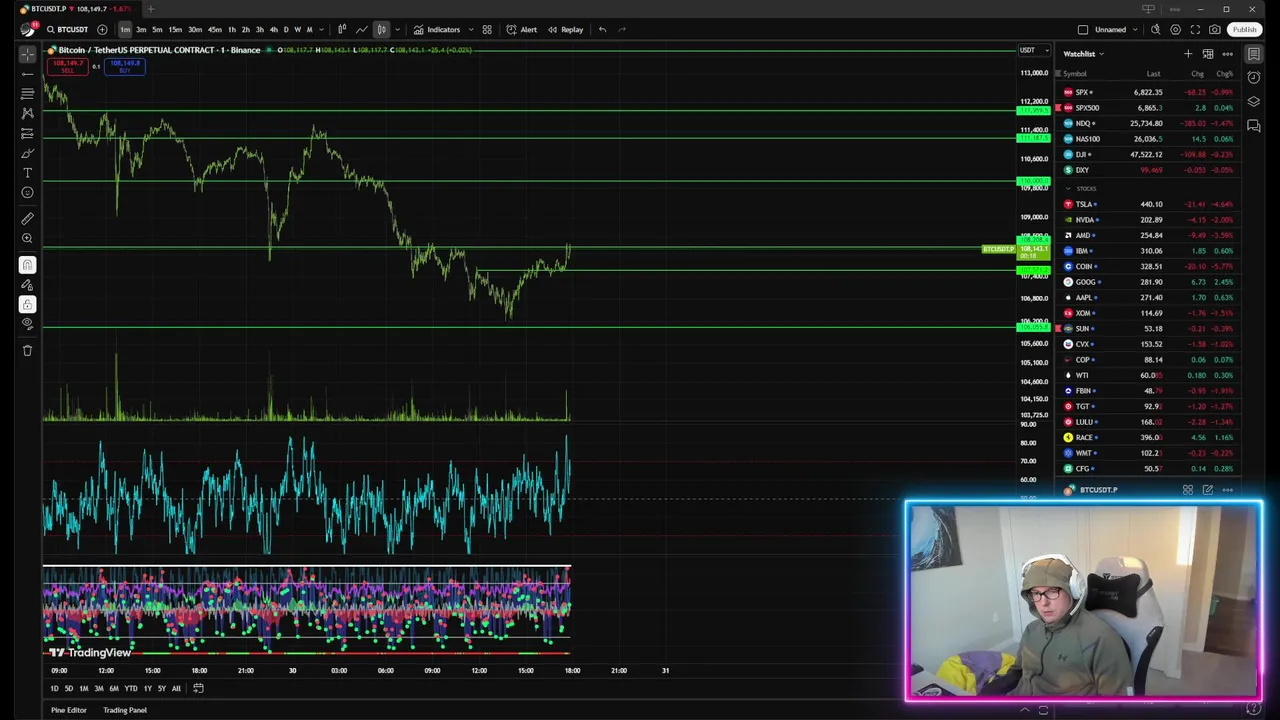Open the object tree layers panel icon
Screen dimensions: 1280x720
[1254, 102]
